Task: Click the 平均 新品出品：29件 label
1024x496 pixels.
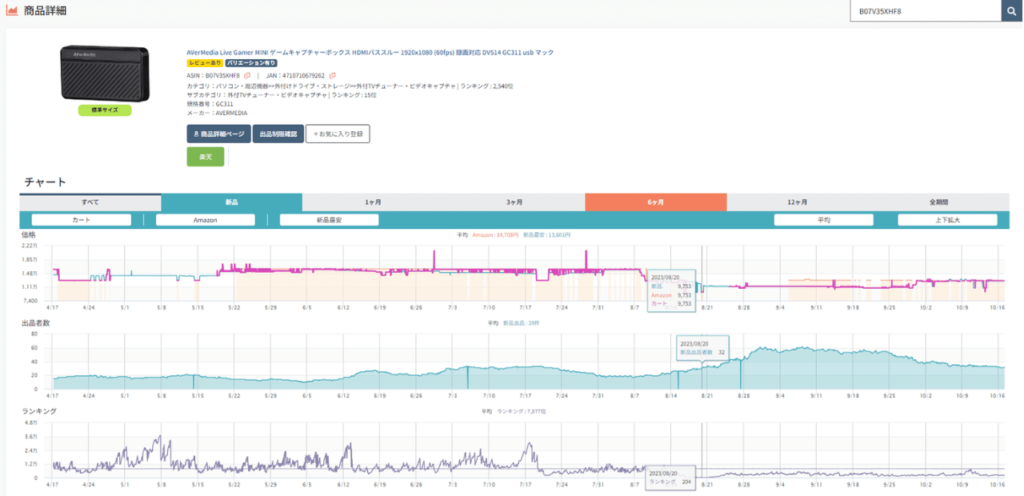Action: click(x=514, y=323)
